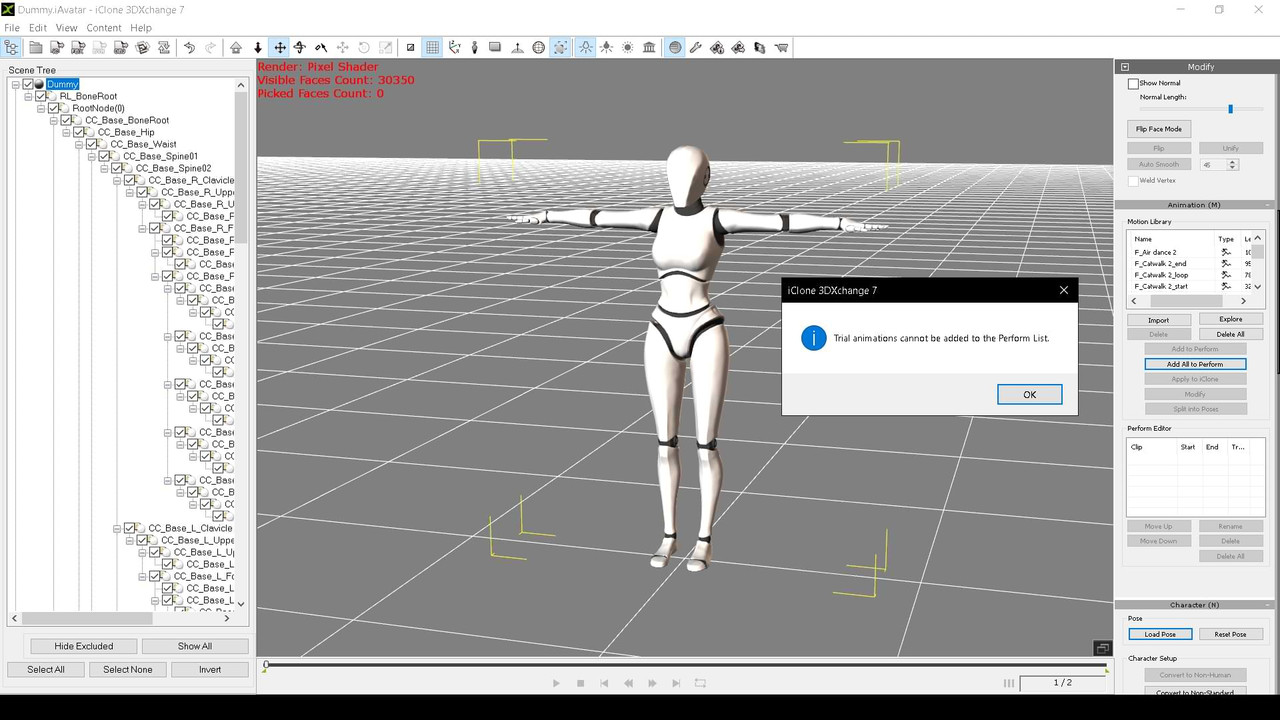Collapse the CC_Base_Waist tree node
Viewport: 1280px width, 720px height.
pyautogui.click(x=79, y=144)
